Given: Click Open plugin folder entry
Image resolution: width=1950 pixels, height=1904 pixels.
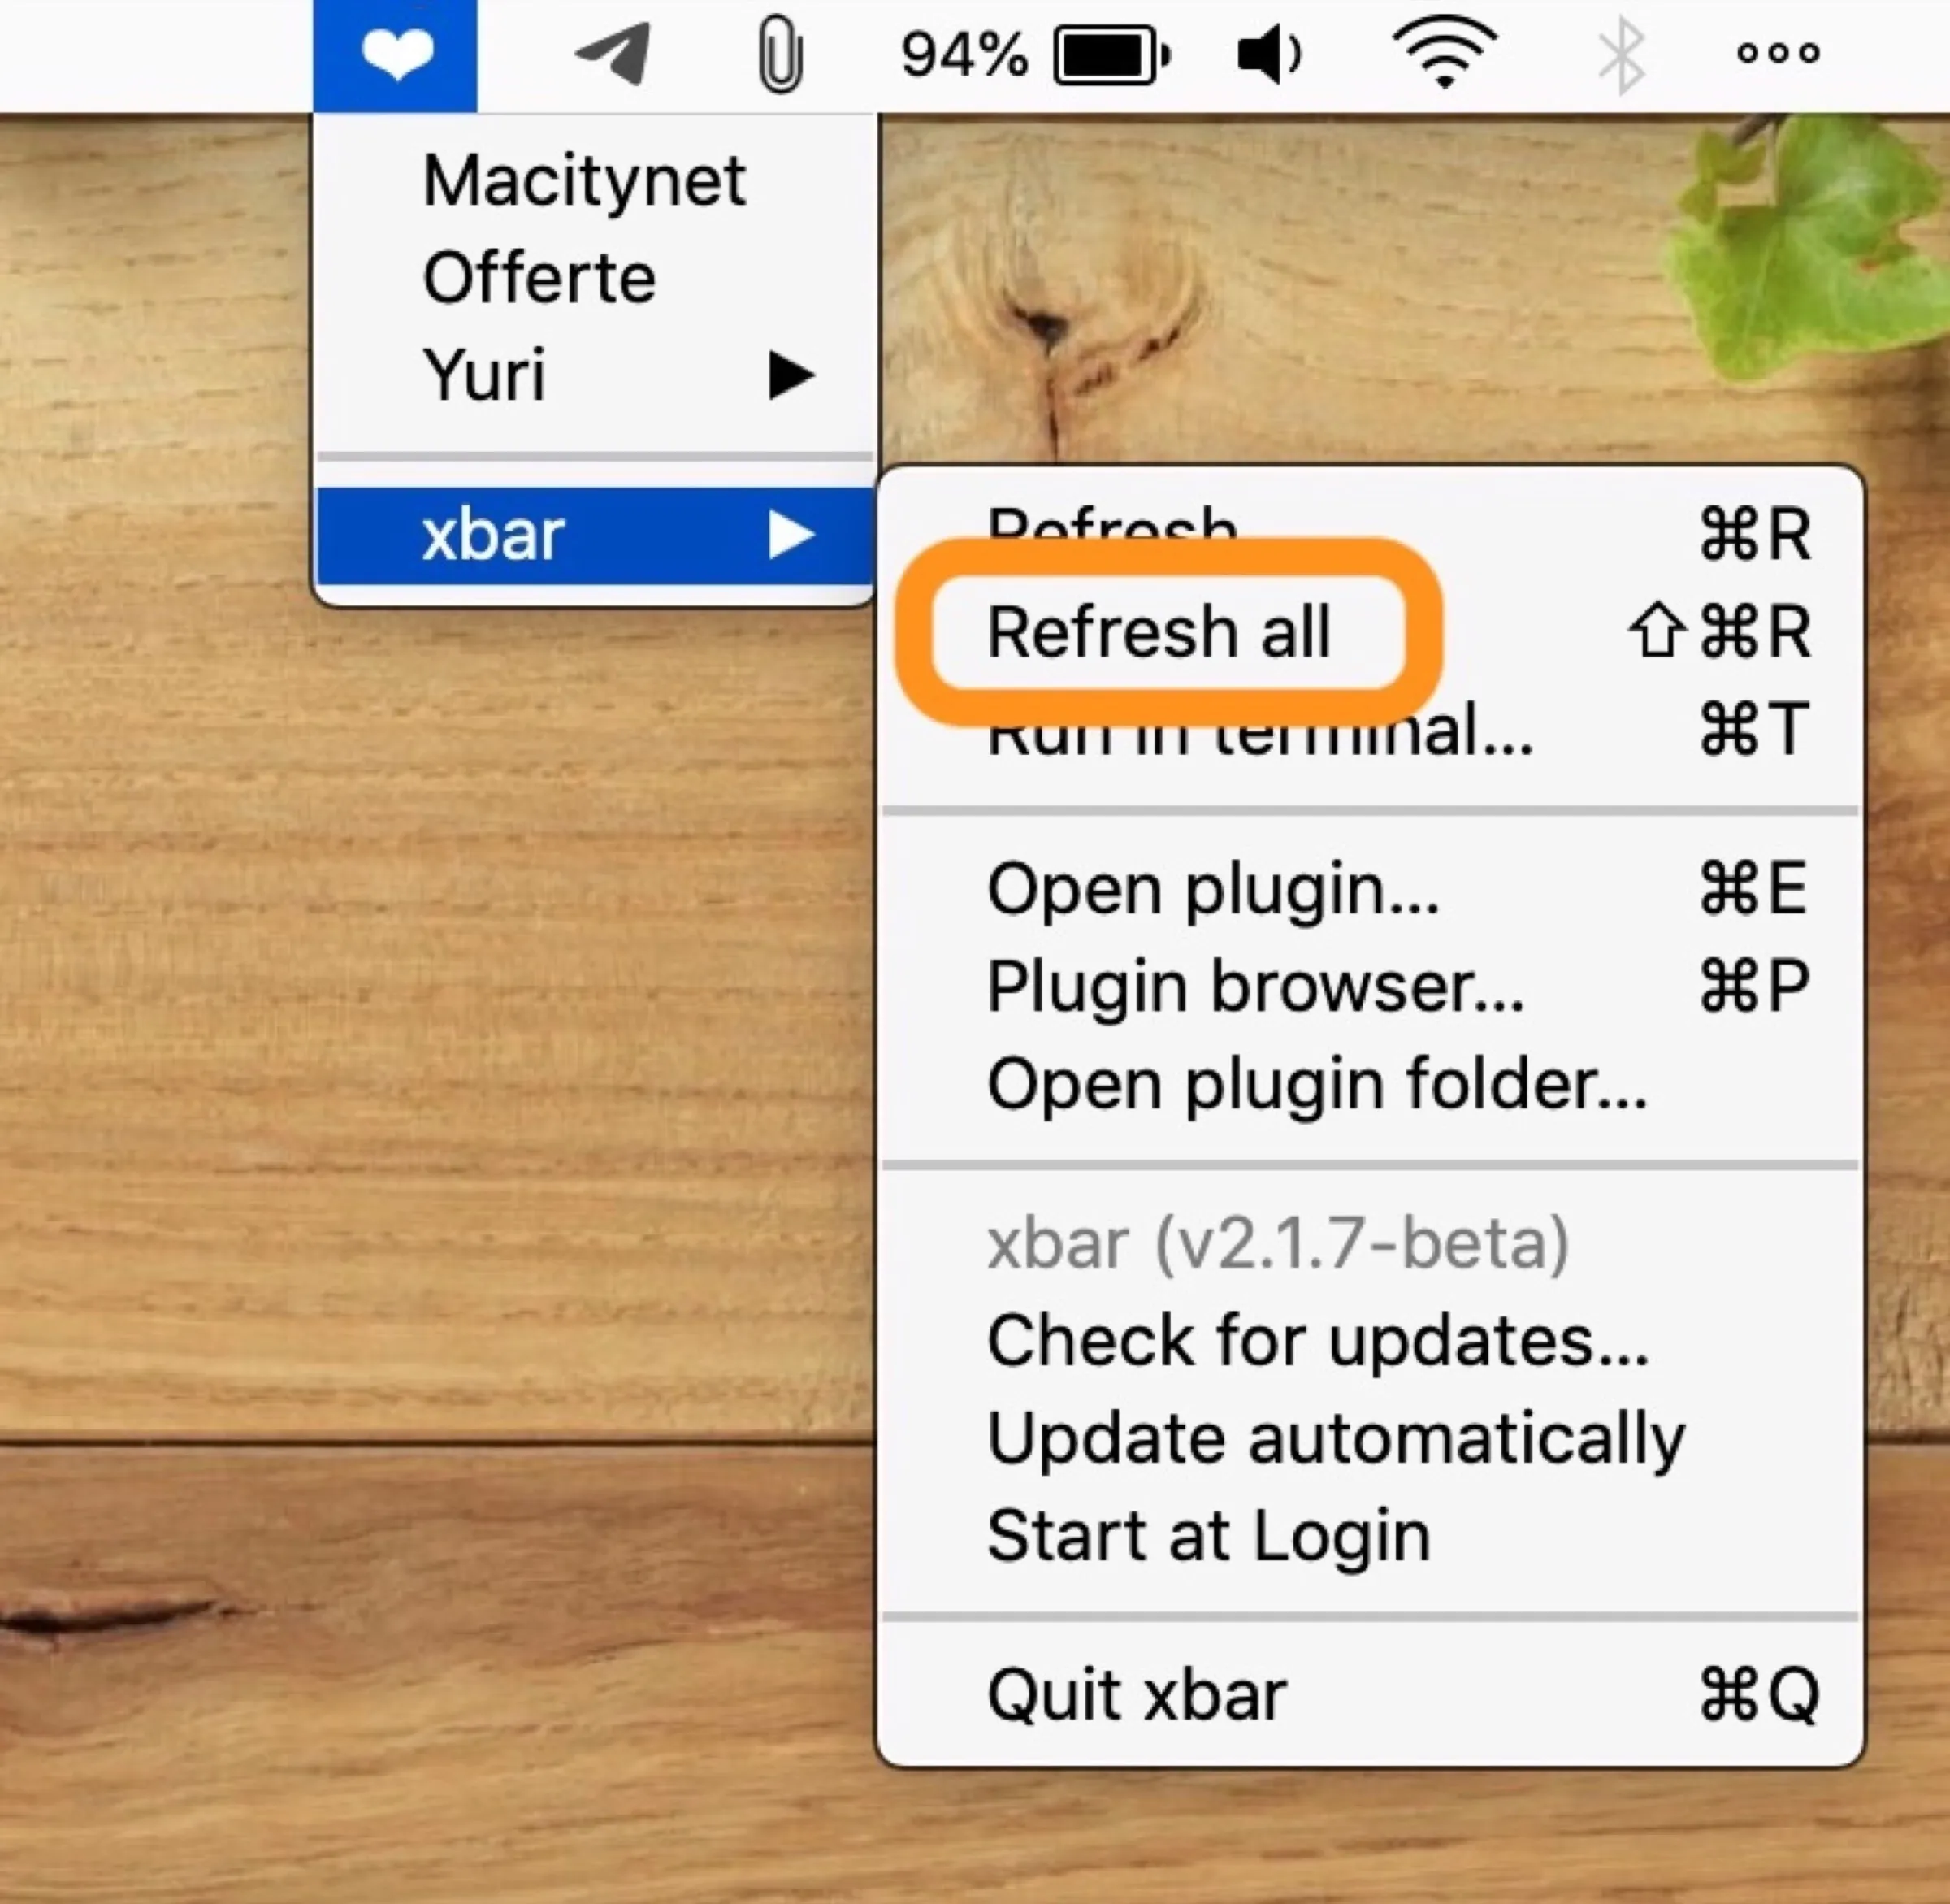Looking at the screenshot, I should [x=1315, y=1083].
